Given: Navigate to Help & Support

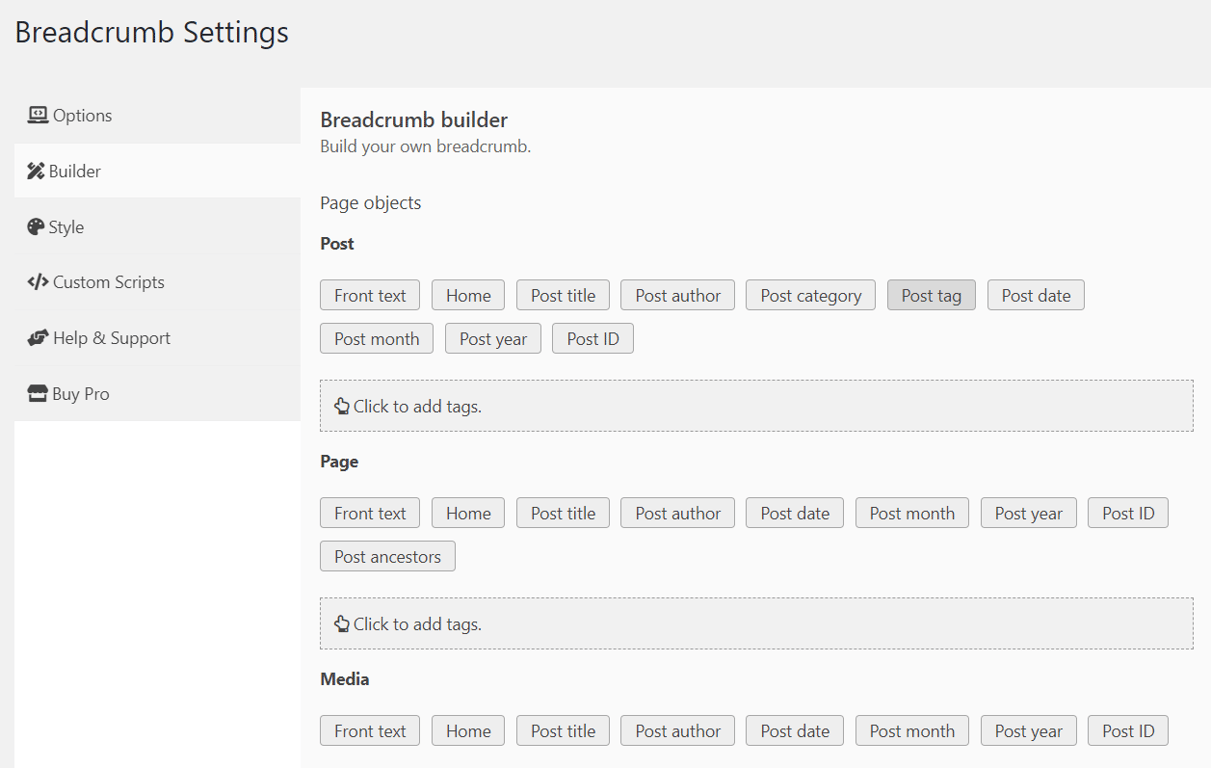Looking at the screenshot, I should (108, 337).
